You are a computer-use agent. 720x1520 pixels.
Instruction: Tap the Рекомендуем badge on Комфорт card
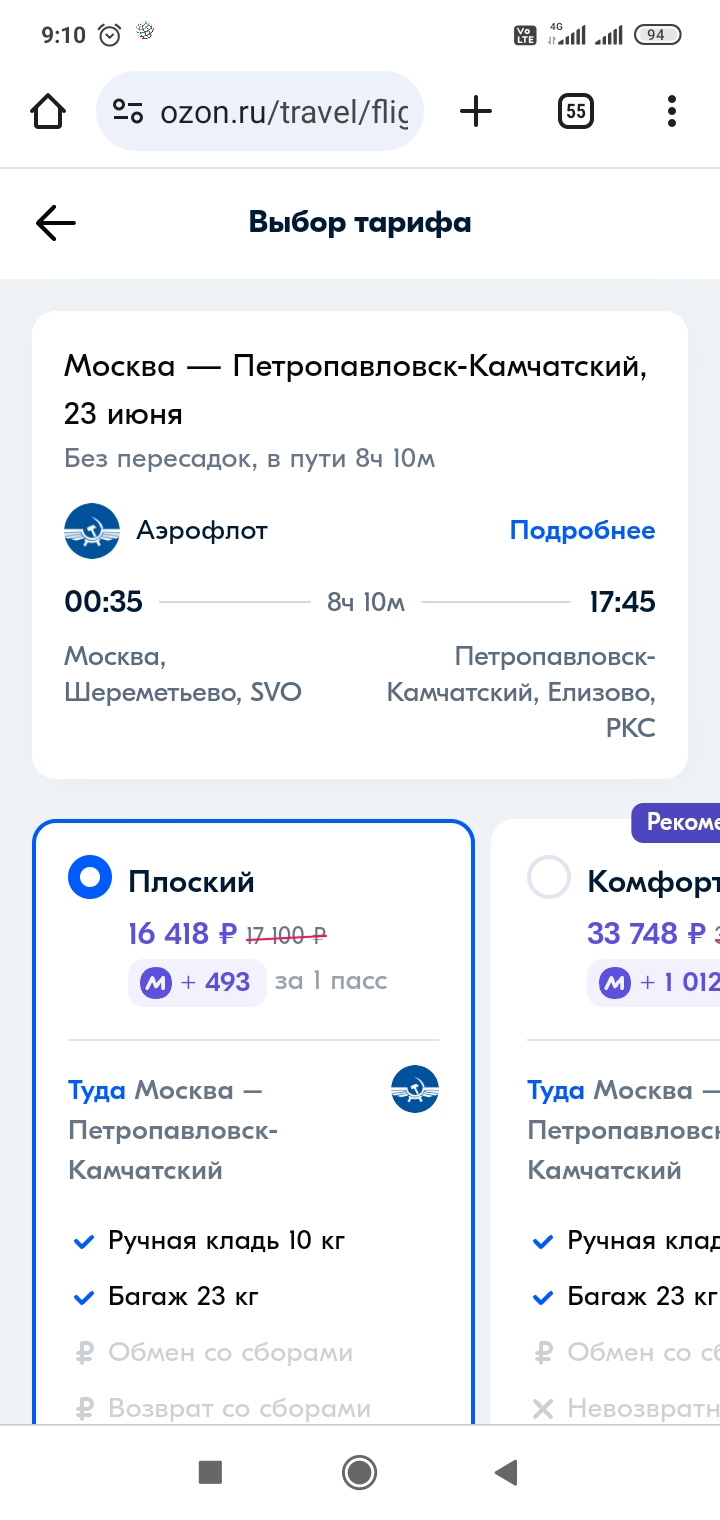tap(675, 822)
